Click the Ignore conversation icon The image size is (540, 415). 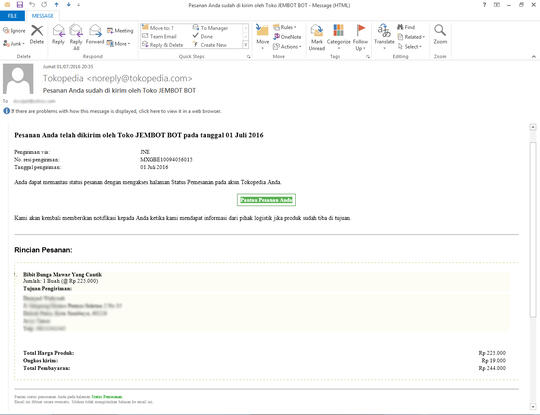(x=14, y=31)
